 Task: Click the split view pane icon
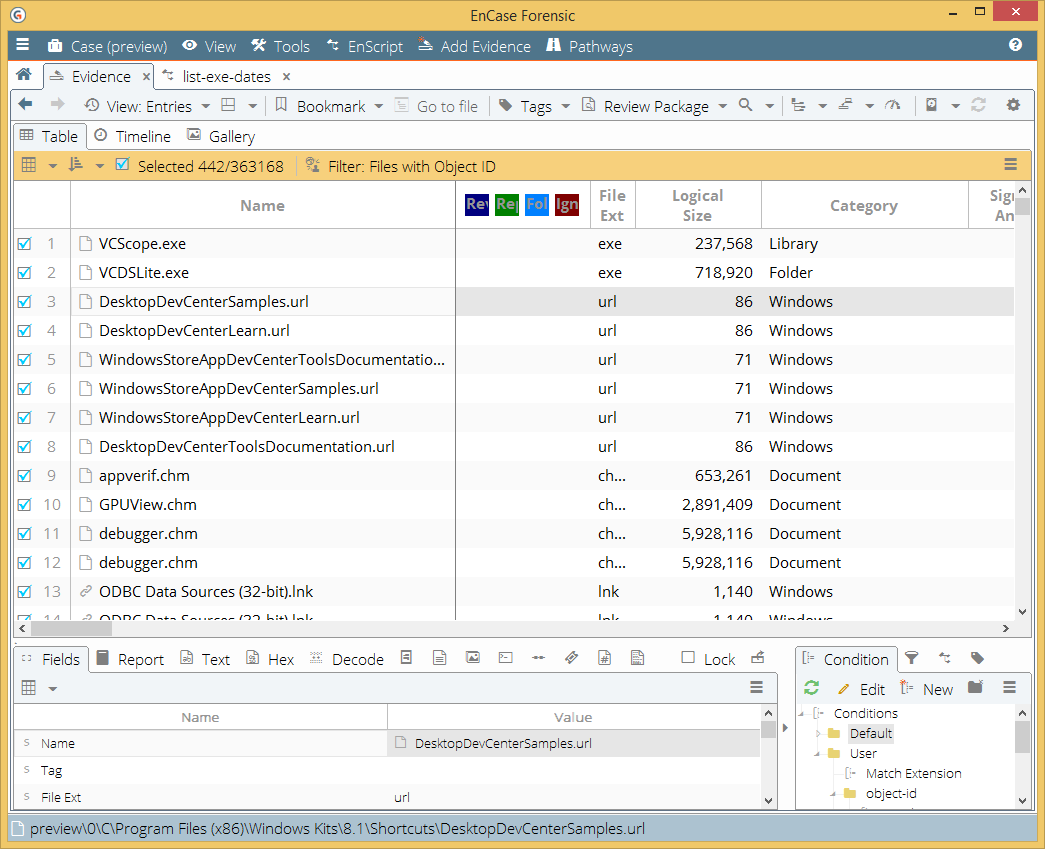(229, 105)
